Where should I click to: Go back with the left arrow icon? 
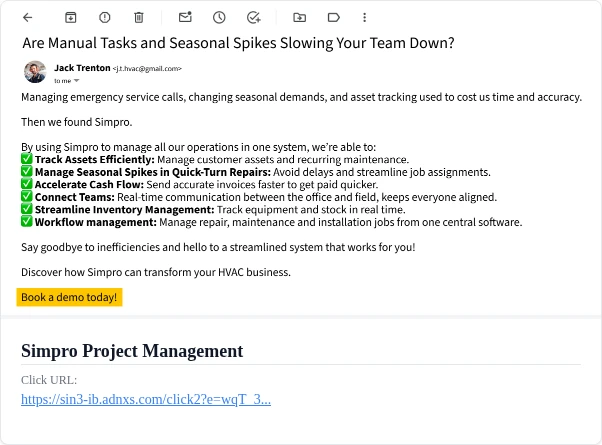coord(28,18)
